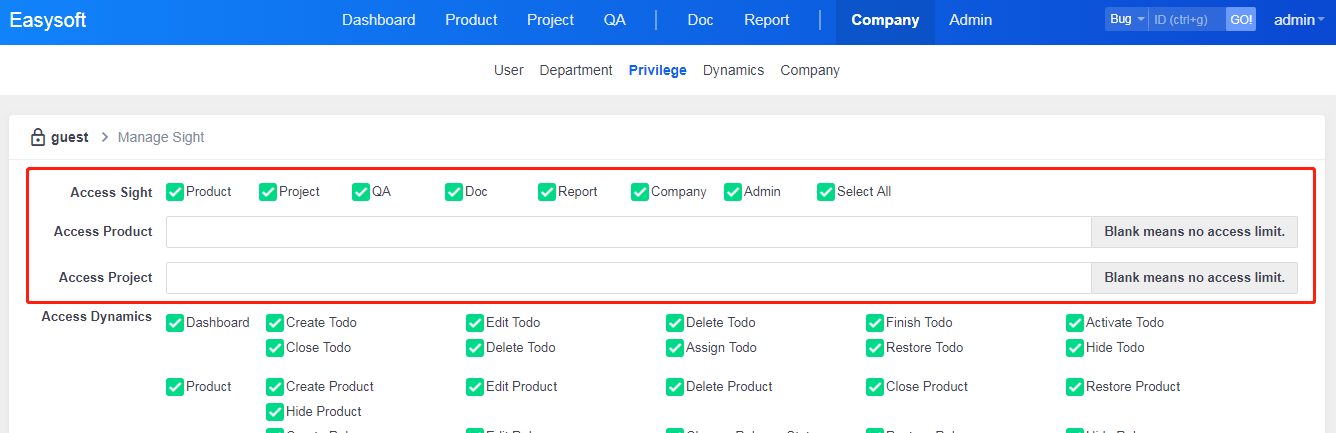Expand the admin user menu
Screen dimensions: 1336x433
click(1298, 20)
